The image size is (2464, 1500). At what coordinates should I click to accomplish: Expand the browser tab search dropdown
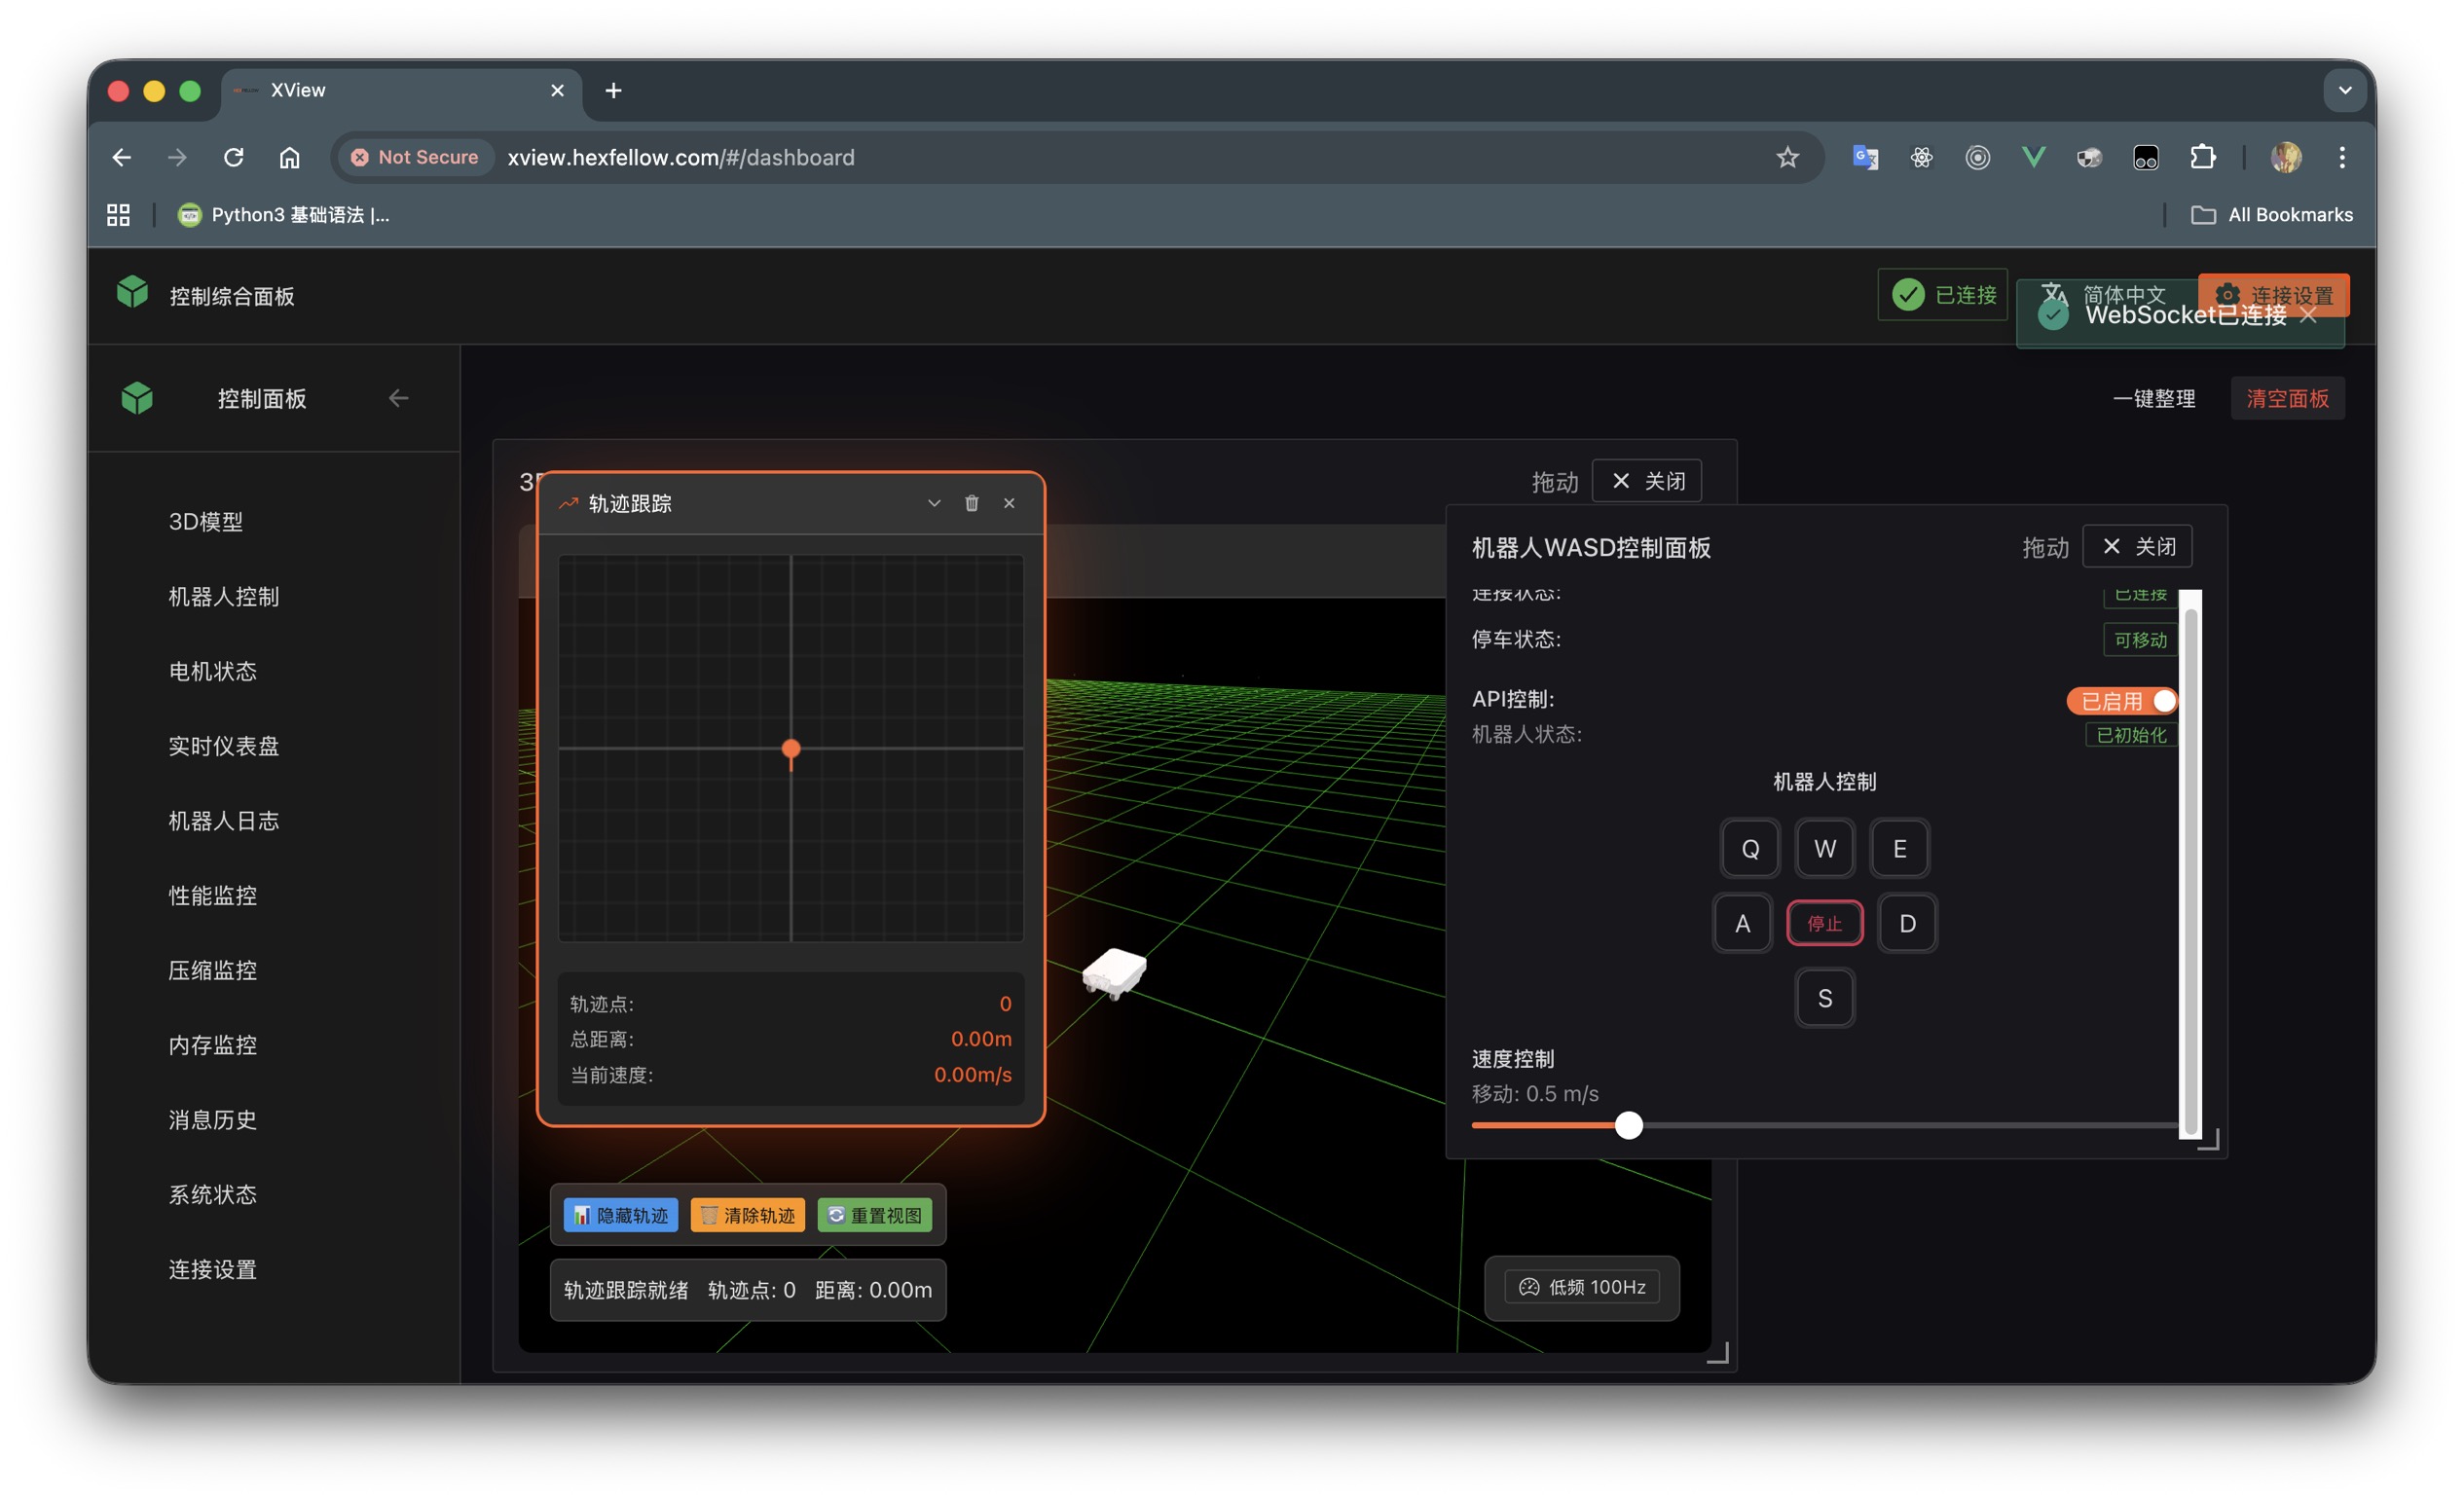(2345, 90)
